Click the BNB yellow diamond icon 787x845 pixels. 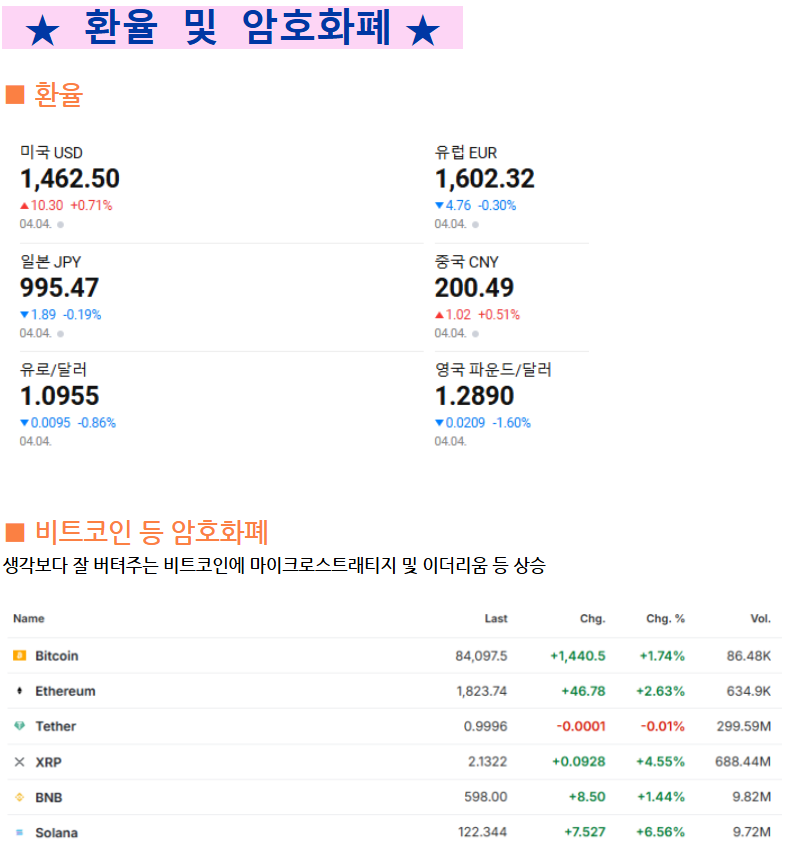[19, 796]
